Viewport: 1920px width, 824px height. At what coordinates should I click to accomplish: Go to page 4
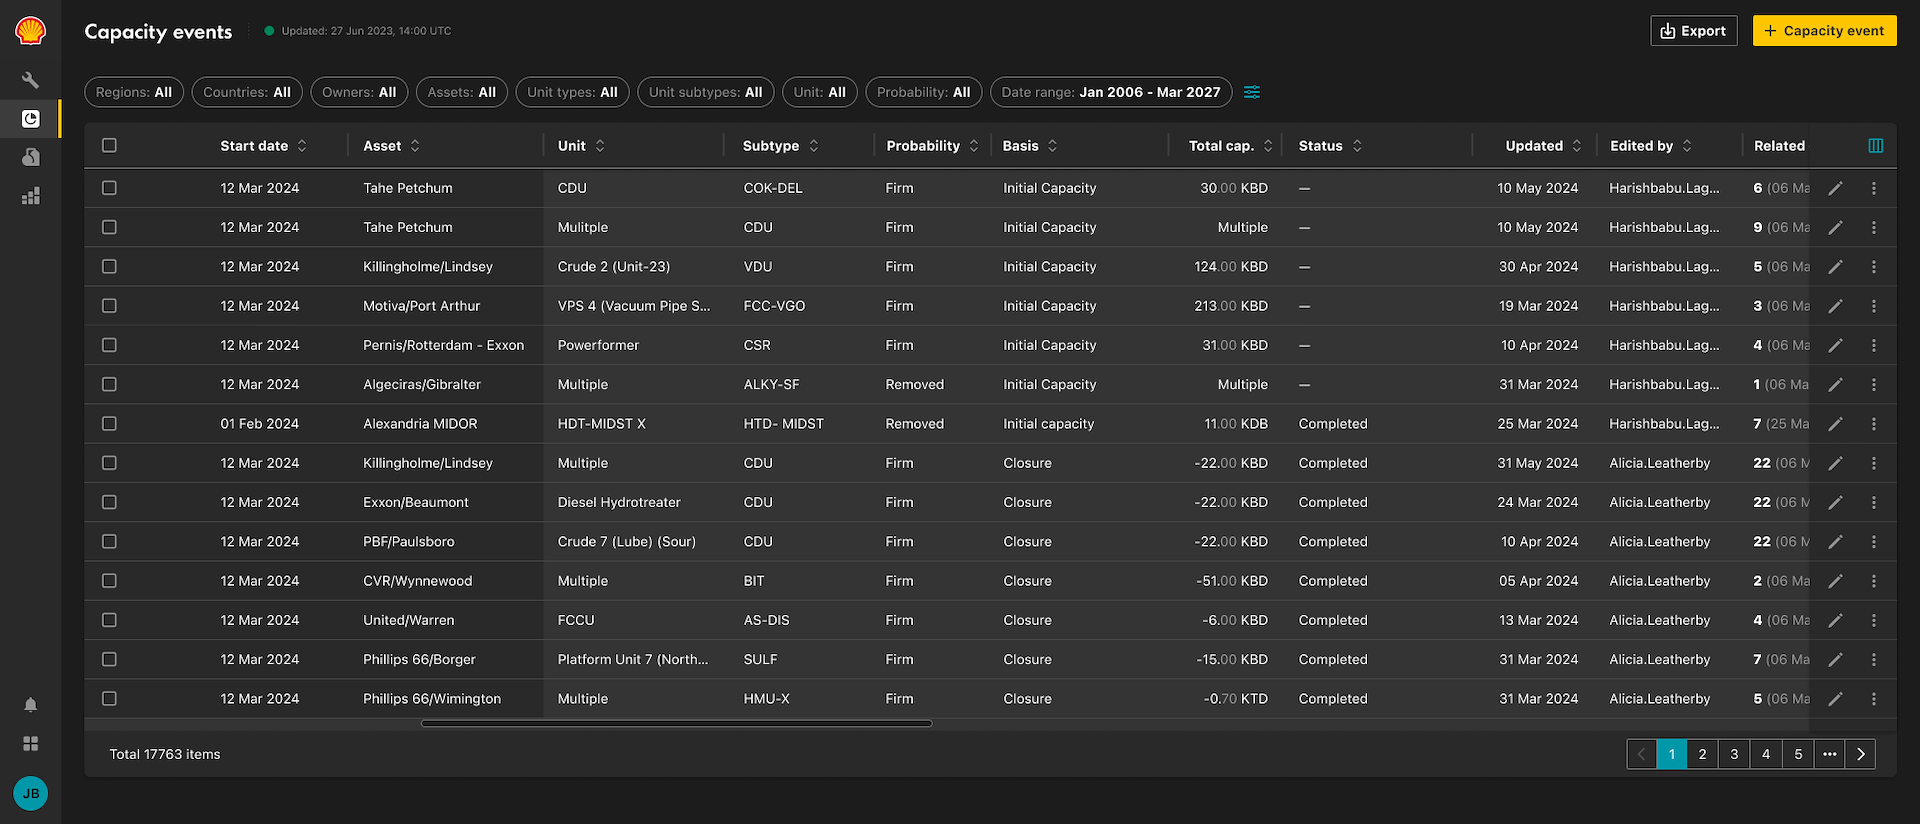tap(1766, 754)
